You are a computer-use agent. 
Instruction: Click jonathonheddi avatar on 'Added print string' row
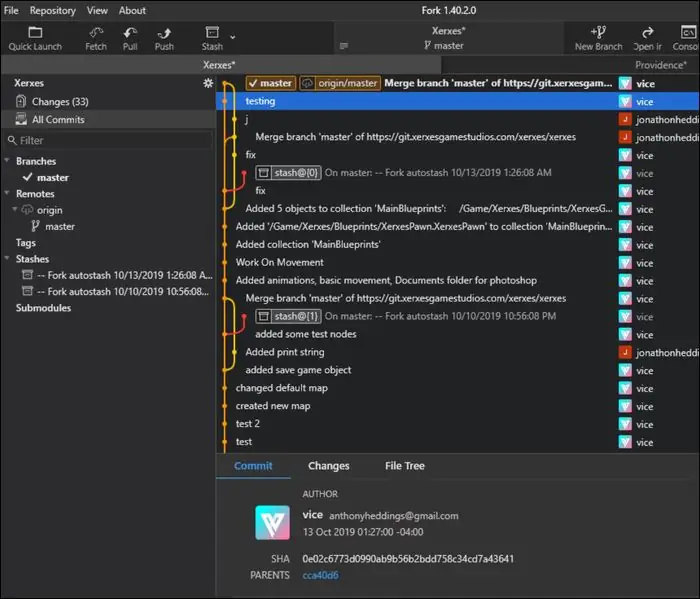[625, 352]
